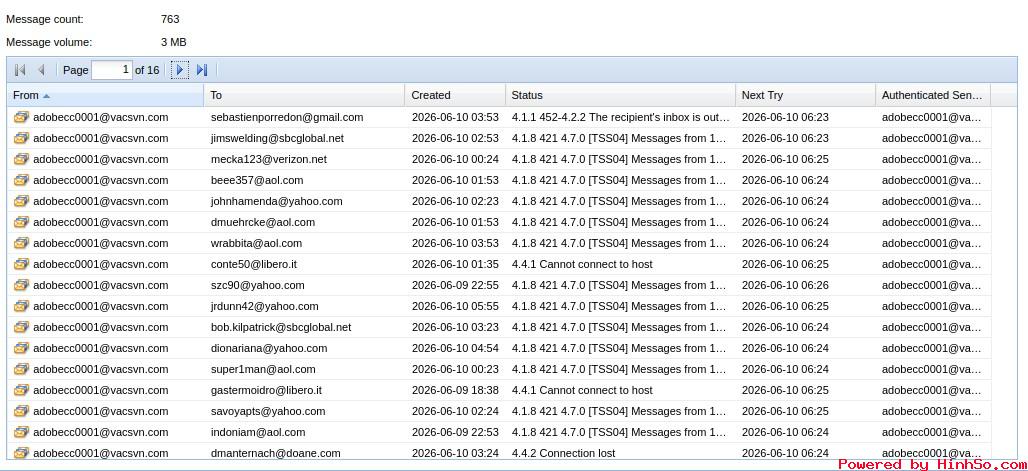Image resolution: width=1028 pixels, height=471 pixels.
Task: Click mail icon for johnhamenda@yahoo.com row
Action: [22, 201]
